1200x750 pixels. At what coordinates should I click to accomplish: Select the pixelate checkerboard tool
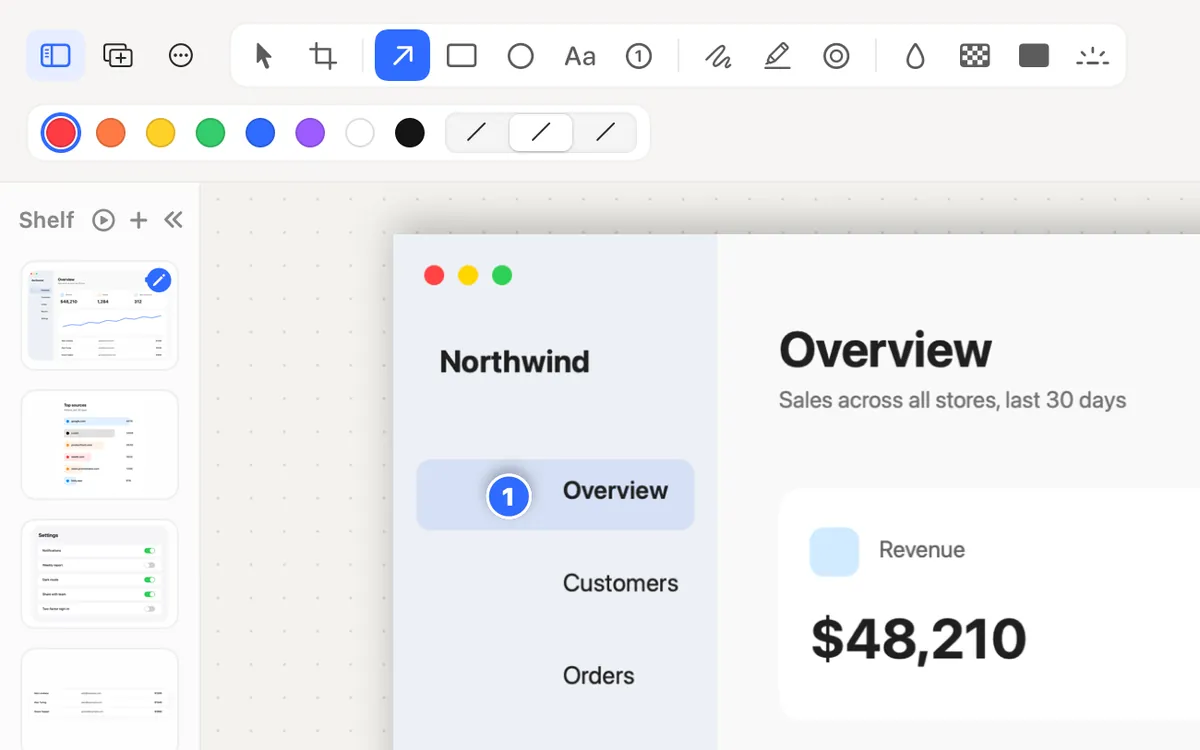(x=974, y=55)
